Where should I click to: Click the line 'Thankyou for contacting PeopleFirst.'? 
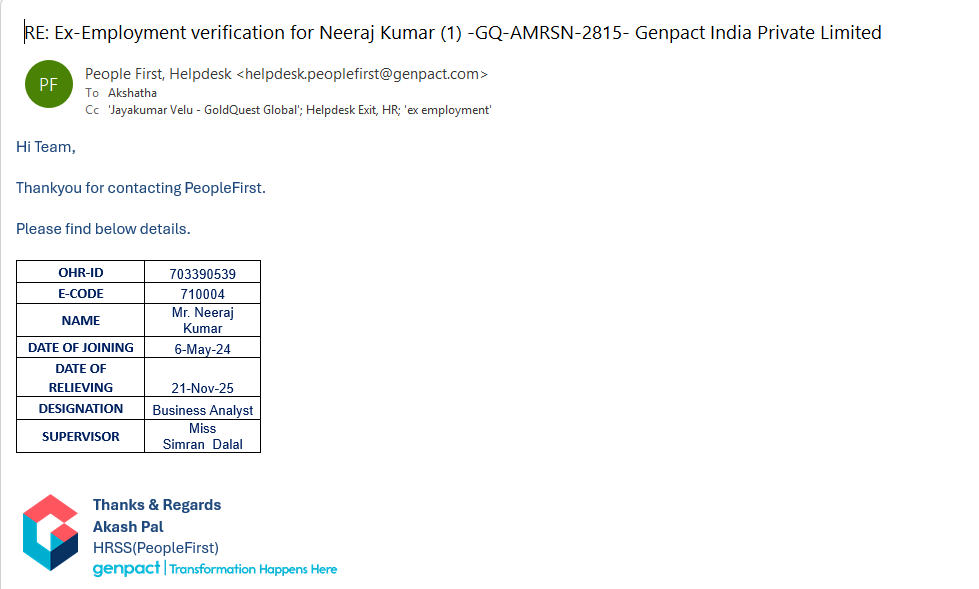point(140,188)
